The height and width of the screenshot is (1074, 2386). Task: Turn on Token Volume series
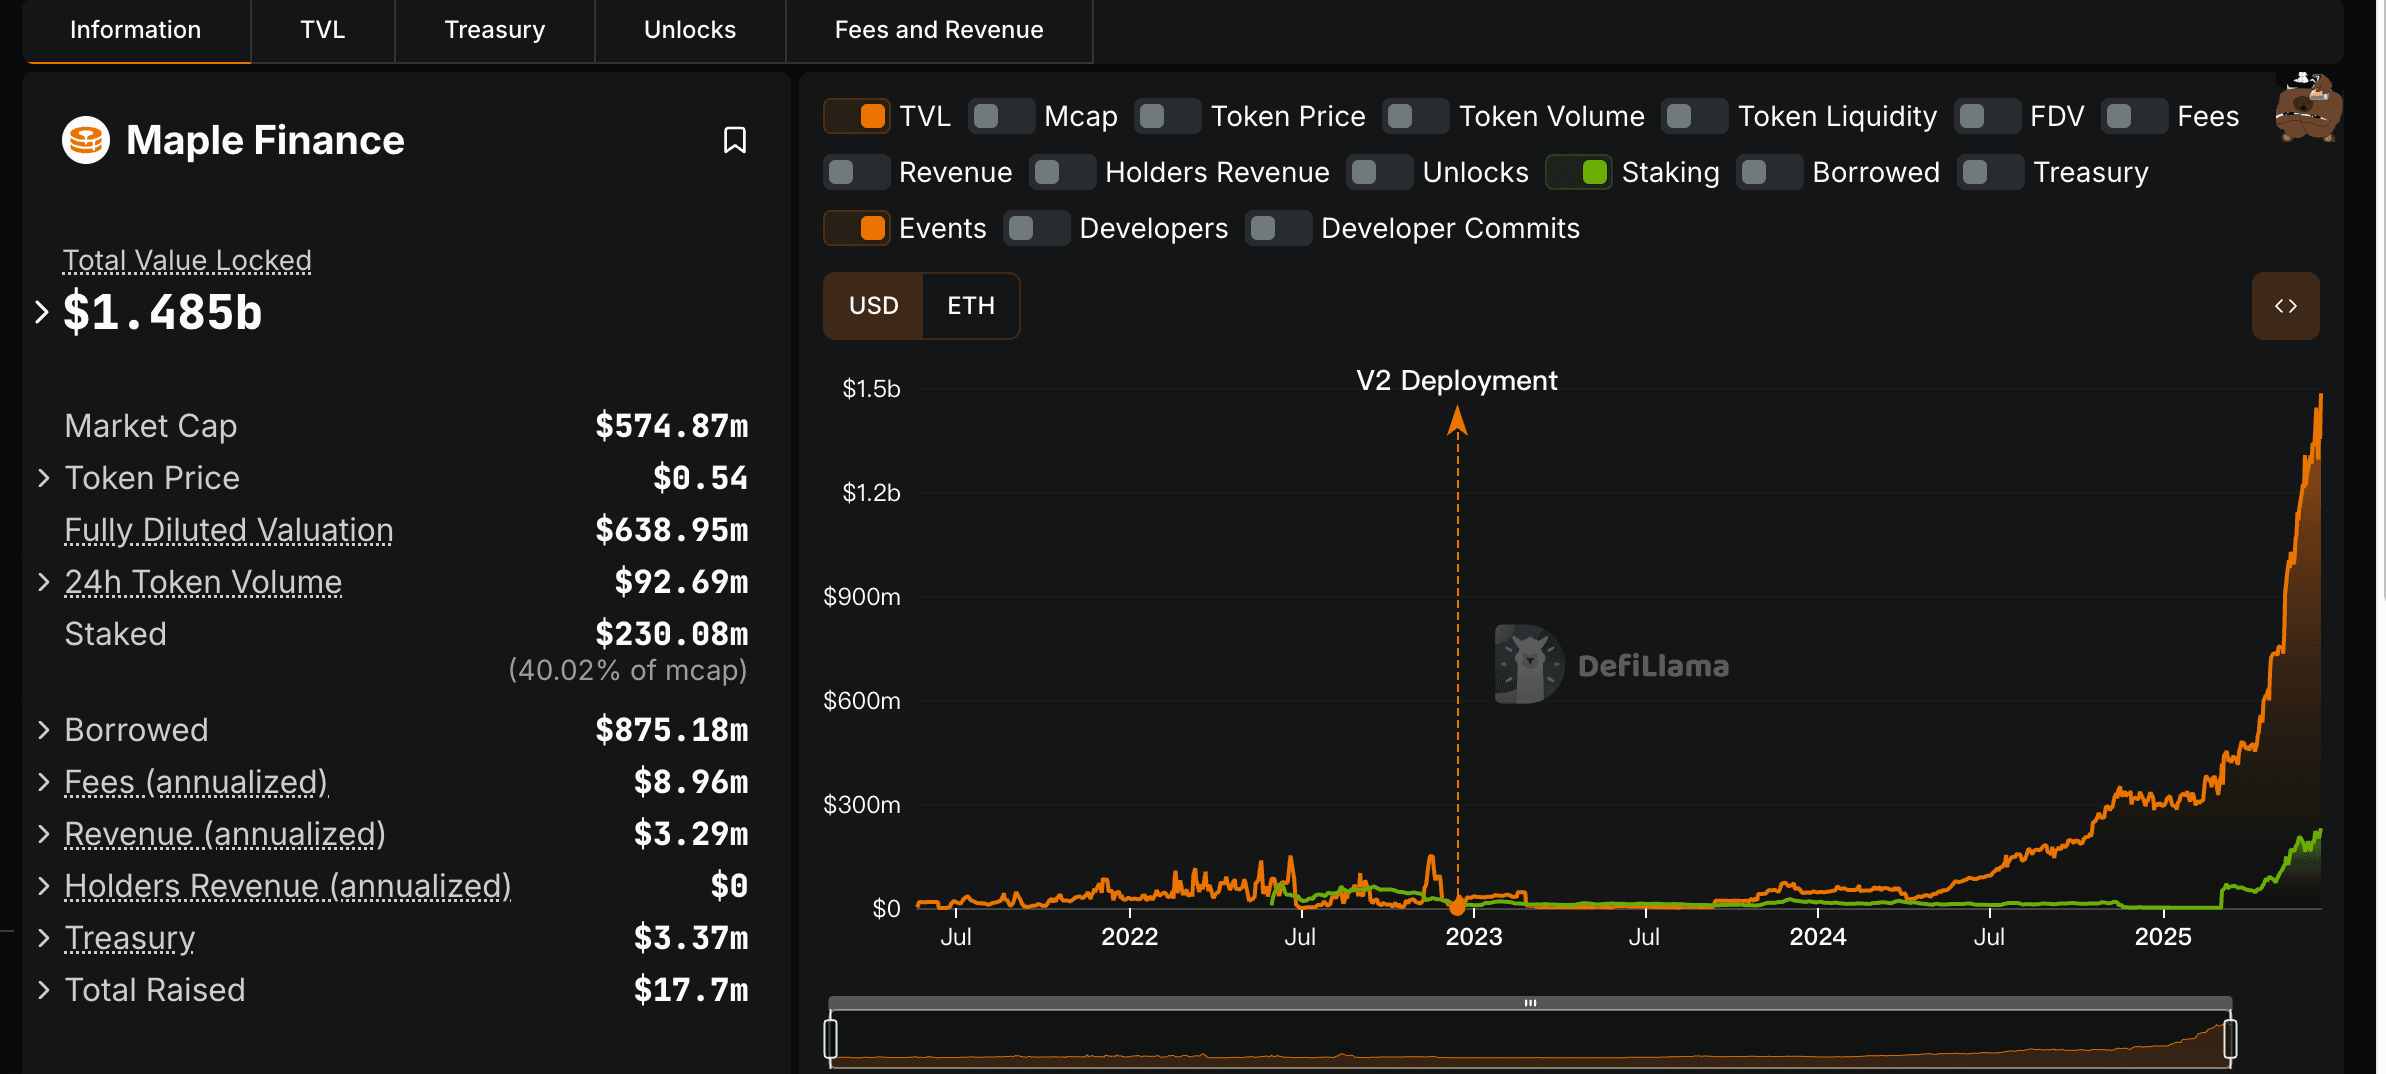[x=1416, y=116]
